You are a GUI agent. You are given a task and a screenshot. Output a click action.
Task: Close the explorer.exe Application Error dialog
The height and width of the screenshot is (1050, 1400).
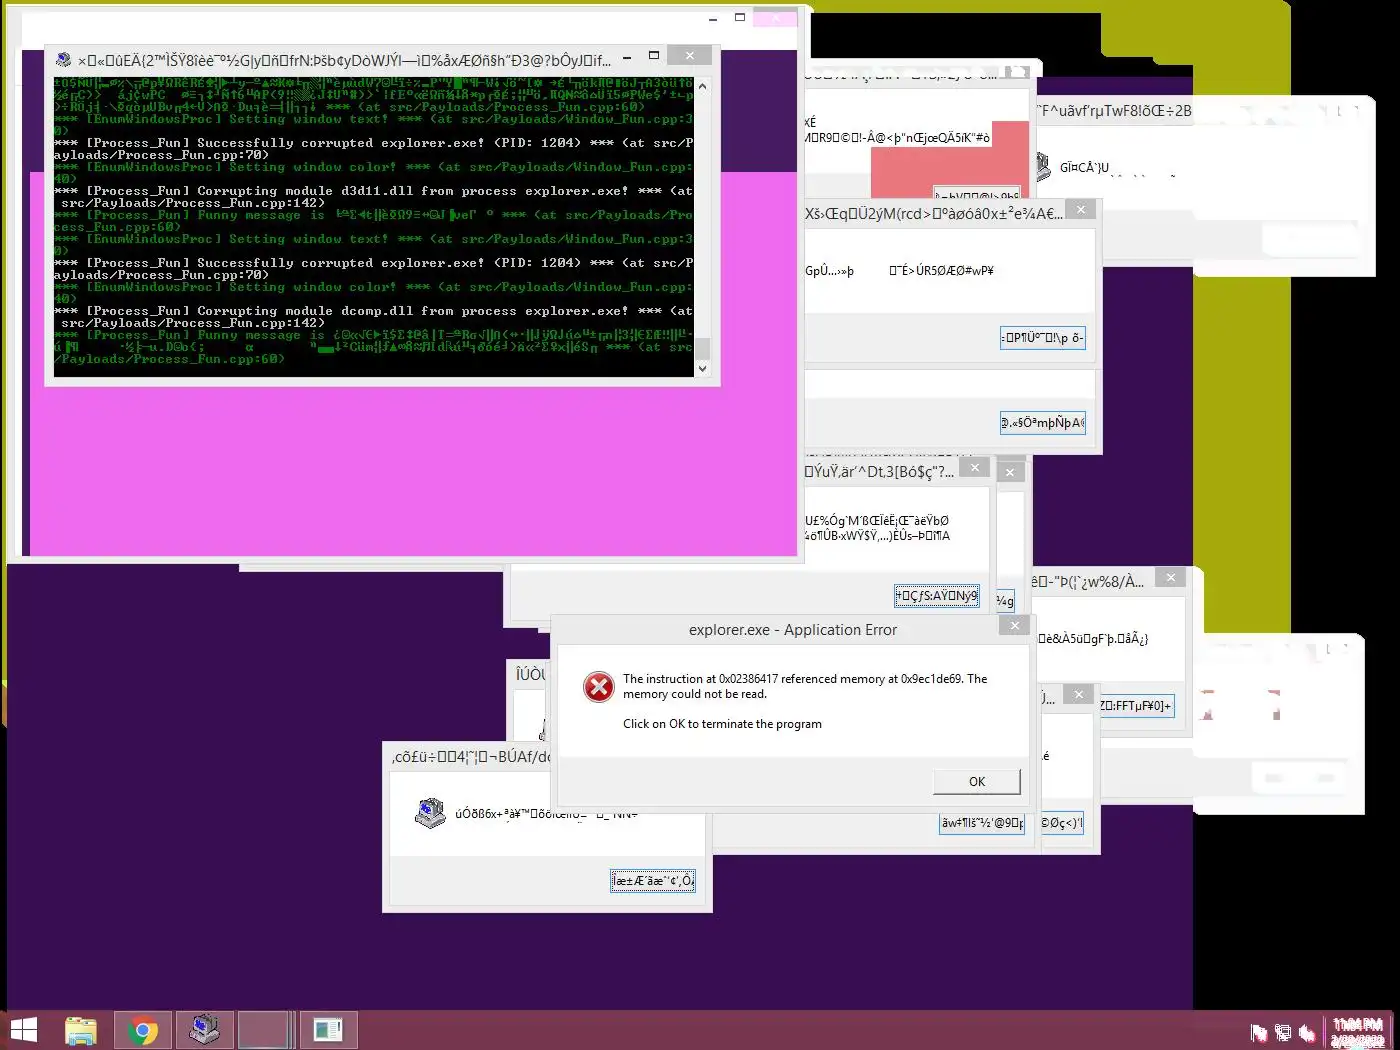(x=1014, y=626)
